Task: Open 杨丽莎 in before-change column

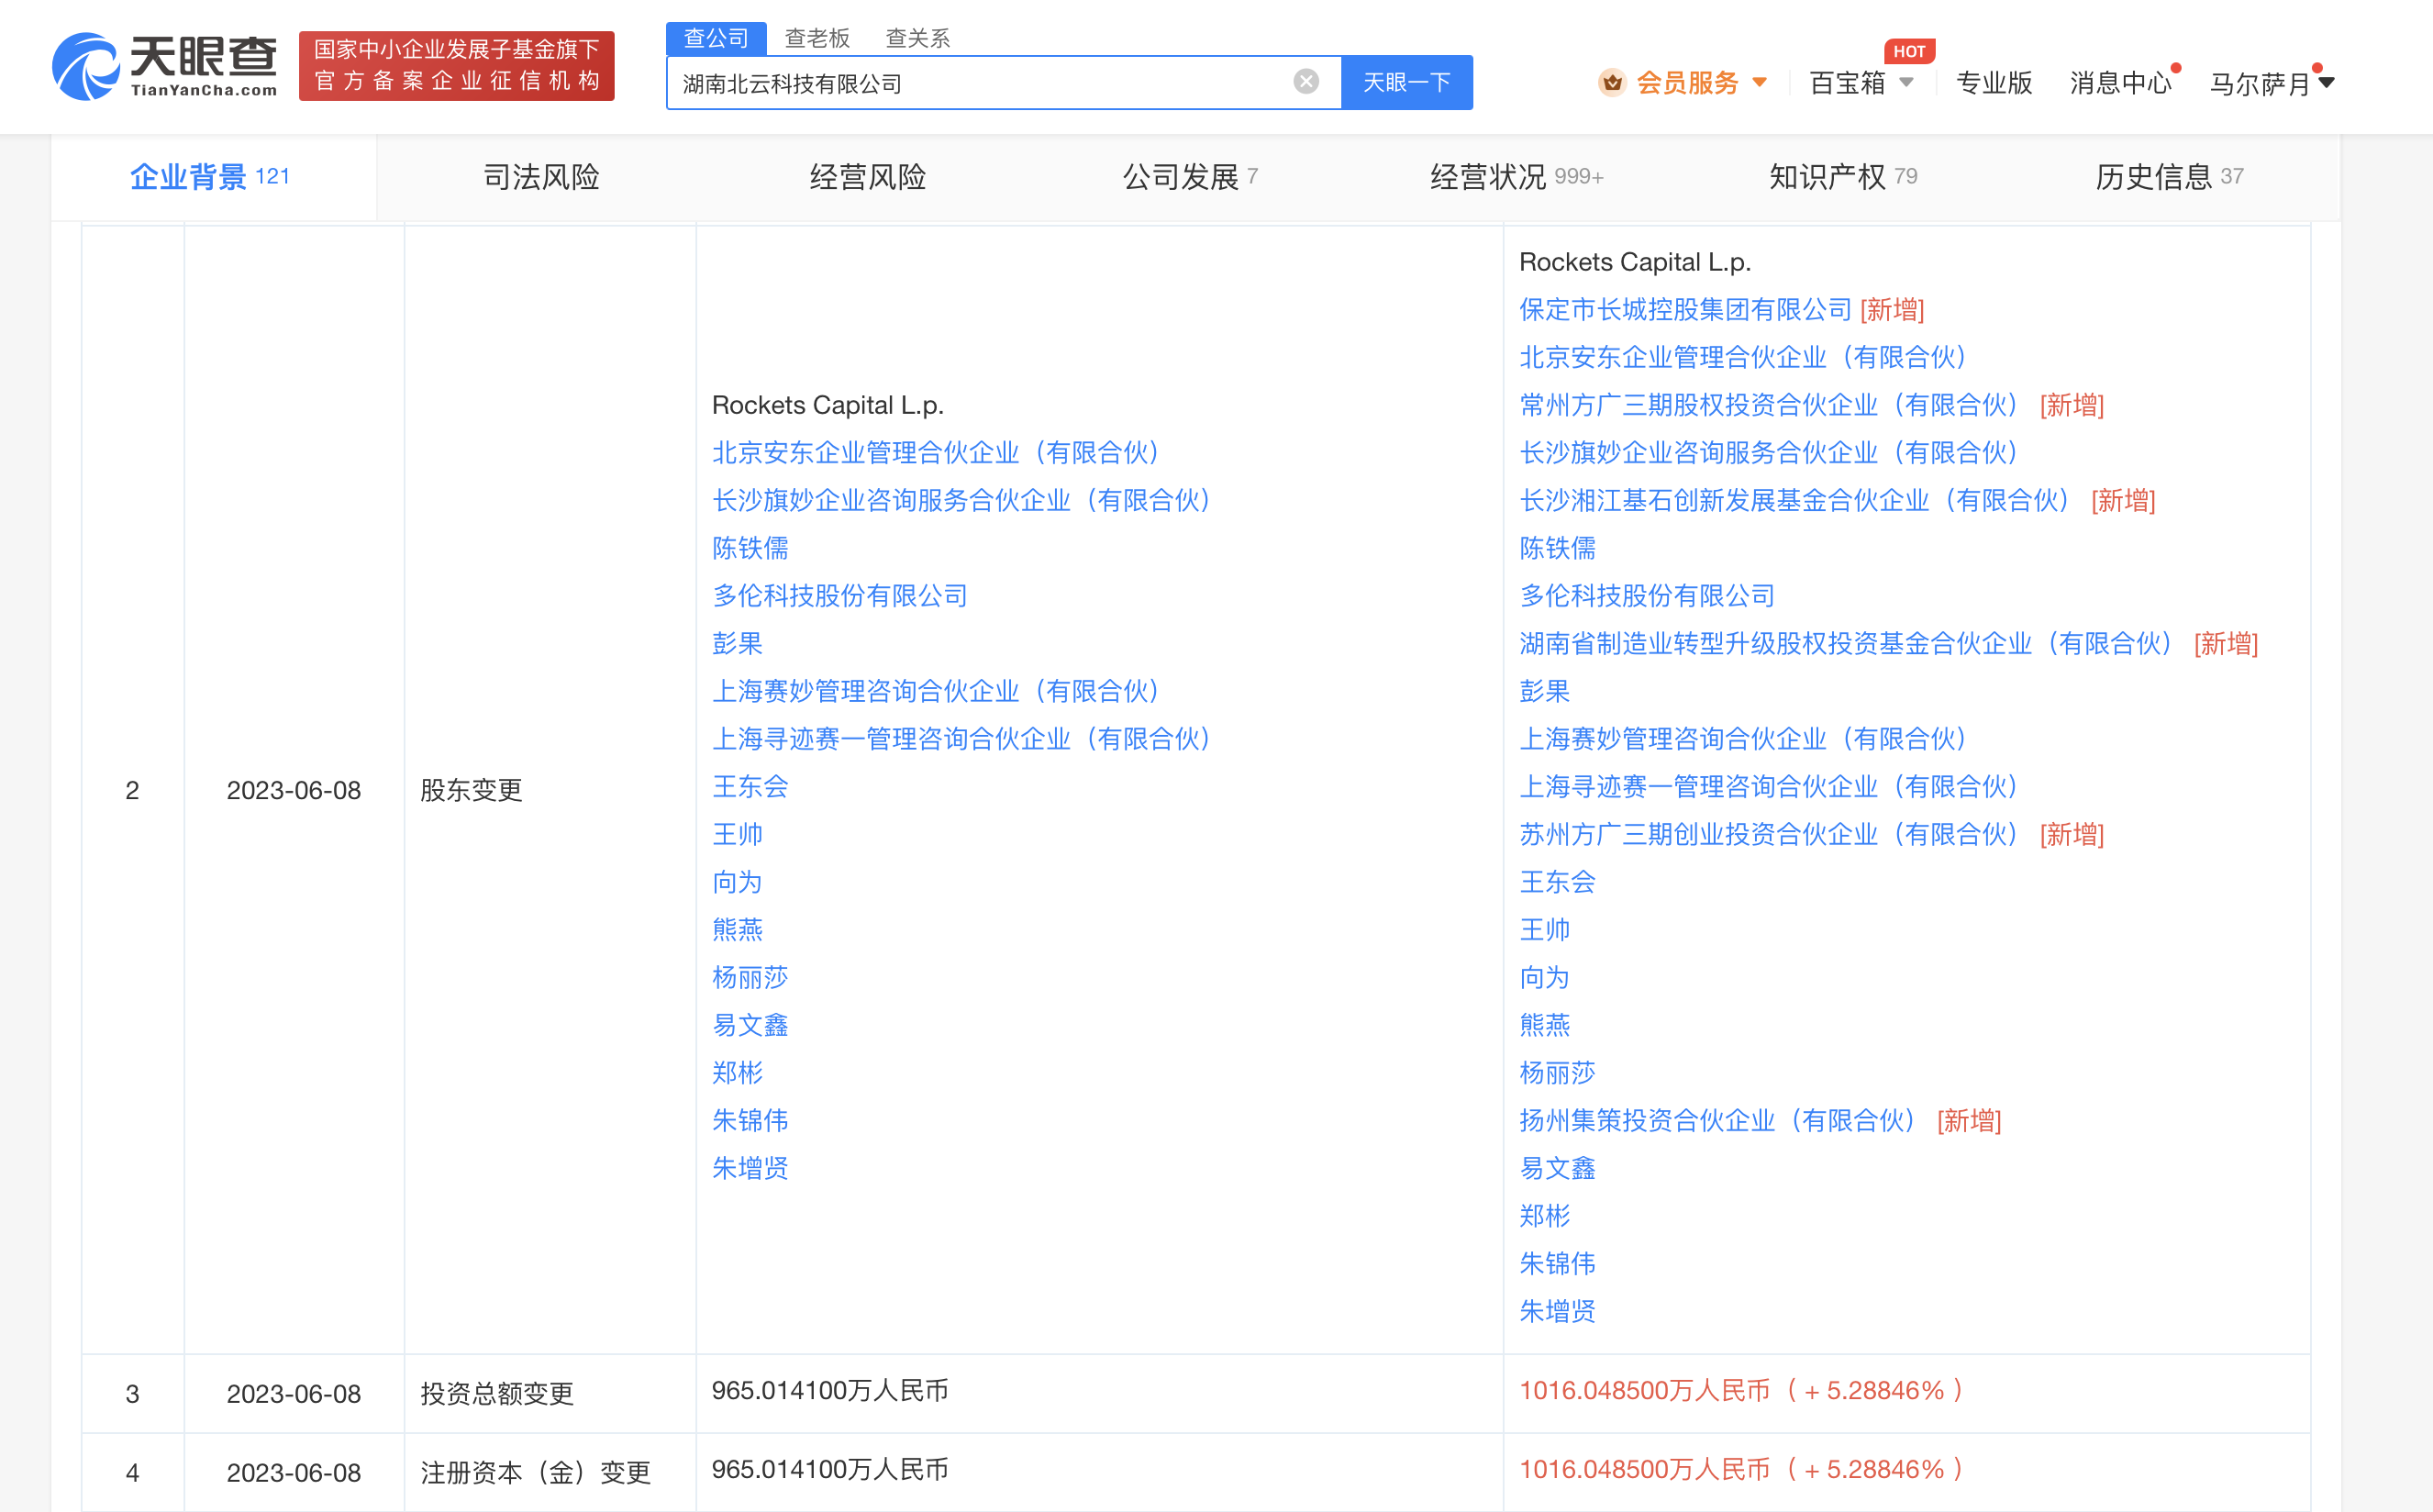Action: 750,977
